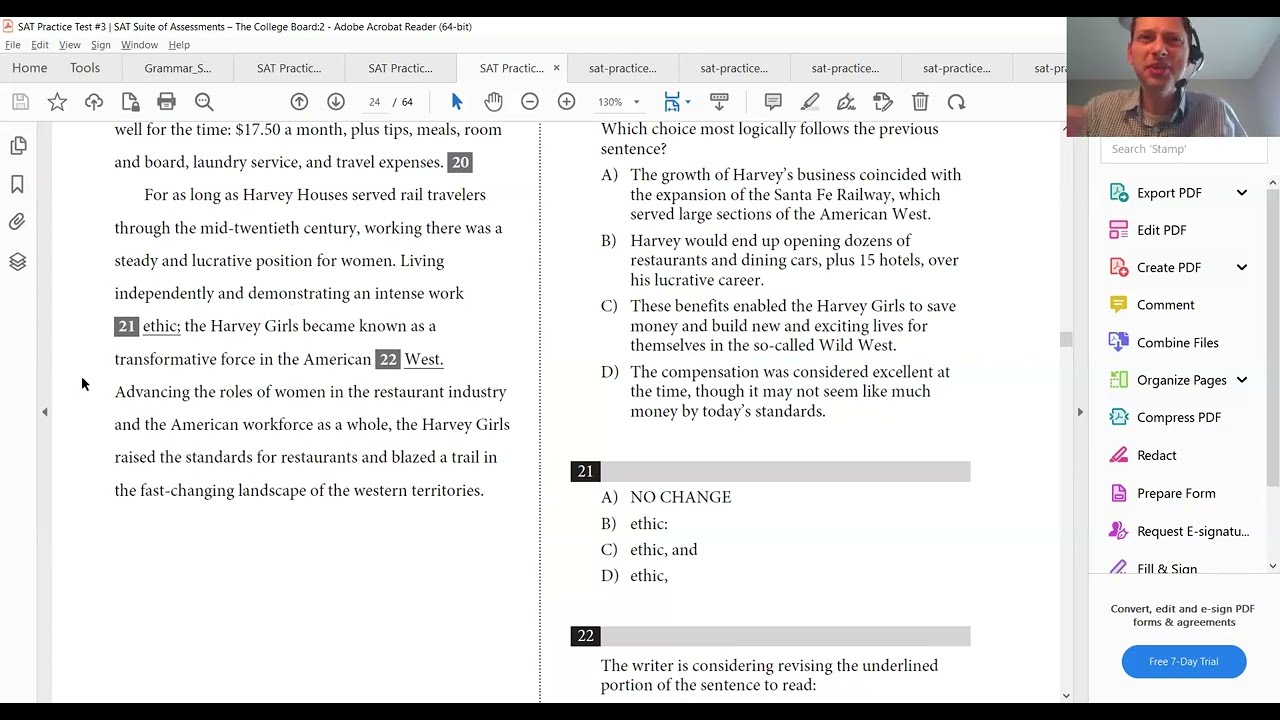Image resolution: width=1280 pixels, height=720 pixels.
Task: Click the stamp tool icon
Action: (883, 102)
